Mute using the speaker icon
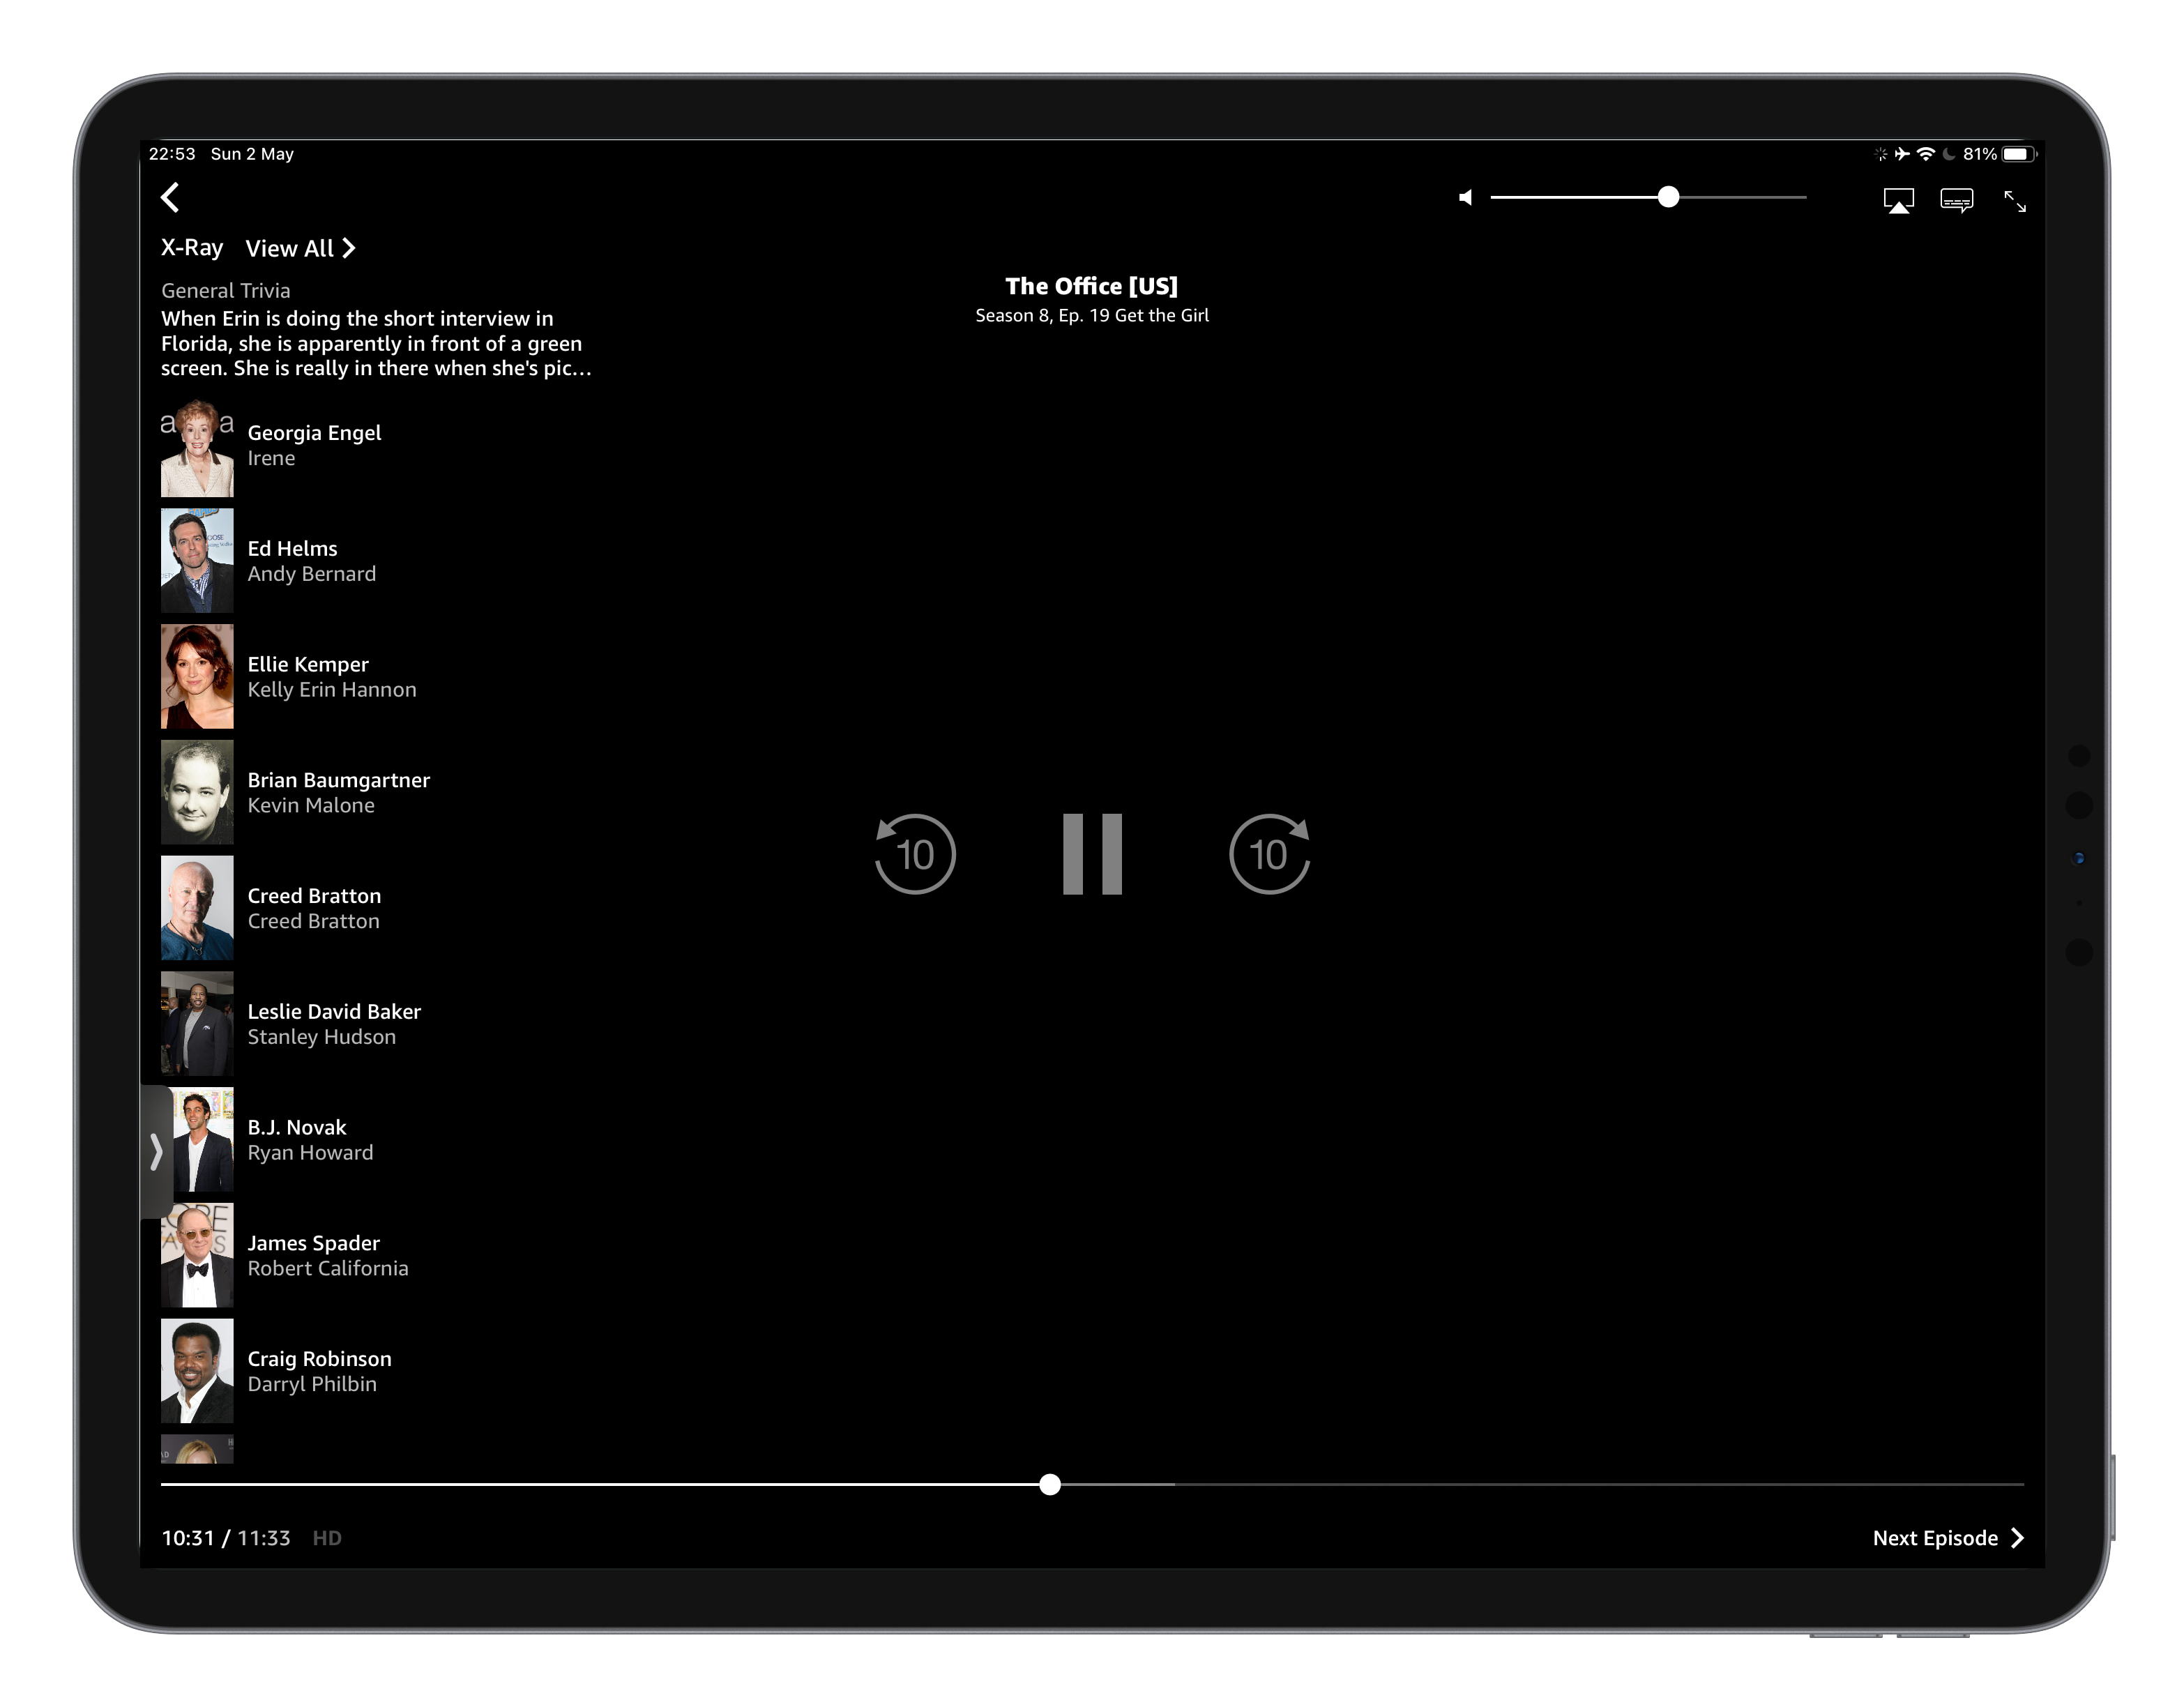 click(1465, 198)
